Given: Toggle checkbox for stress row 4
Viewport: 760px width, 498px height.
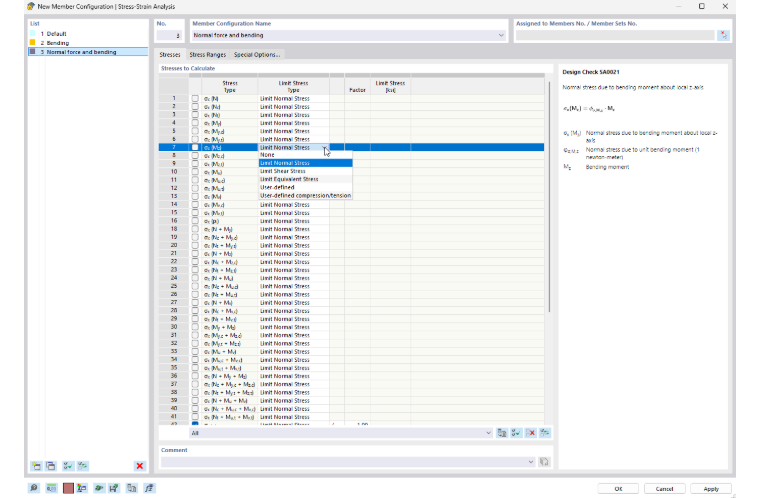Looking at the screenshot, I should 195,123.
